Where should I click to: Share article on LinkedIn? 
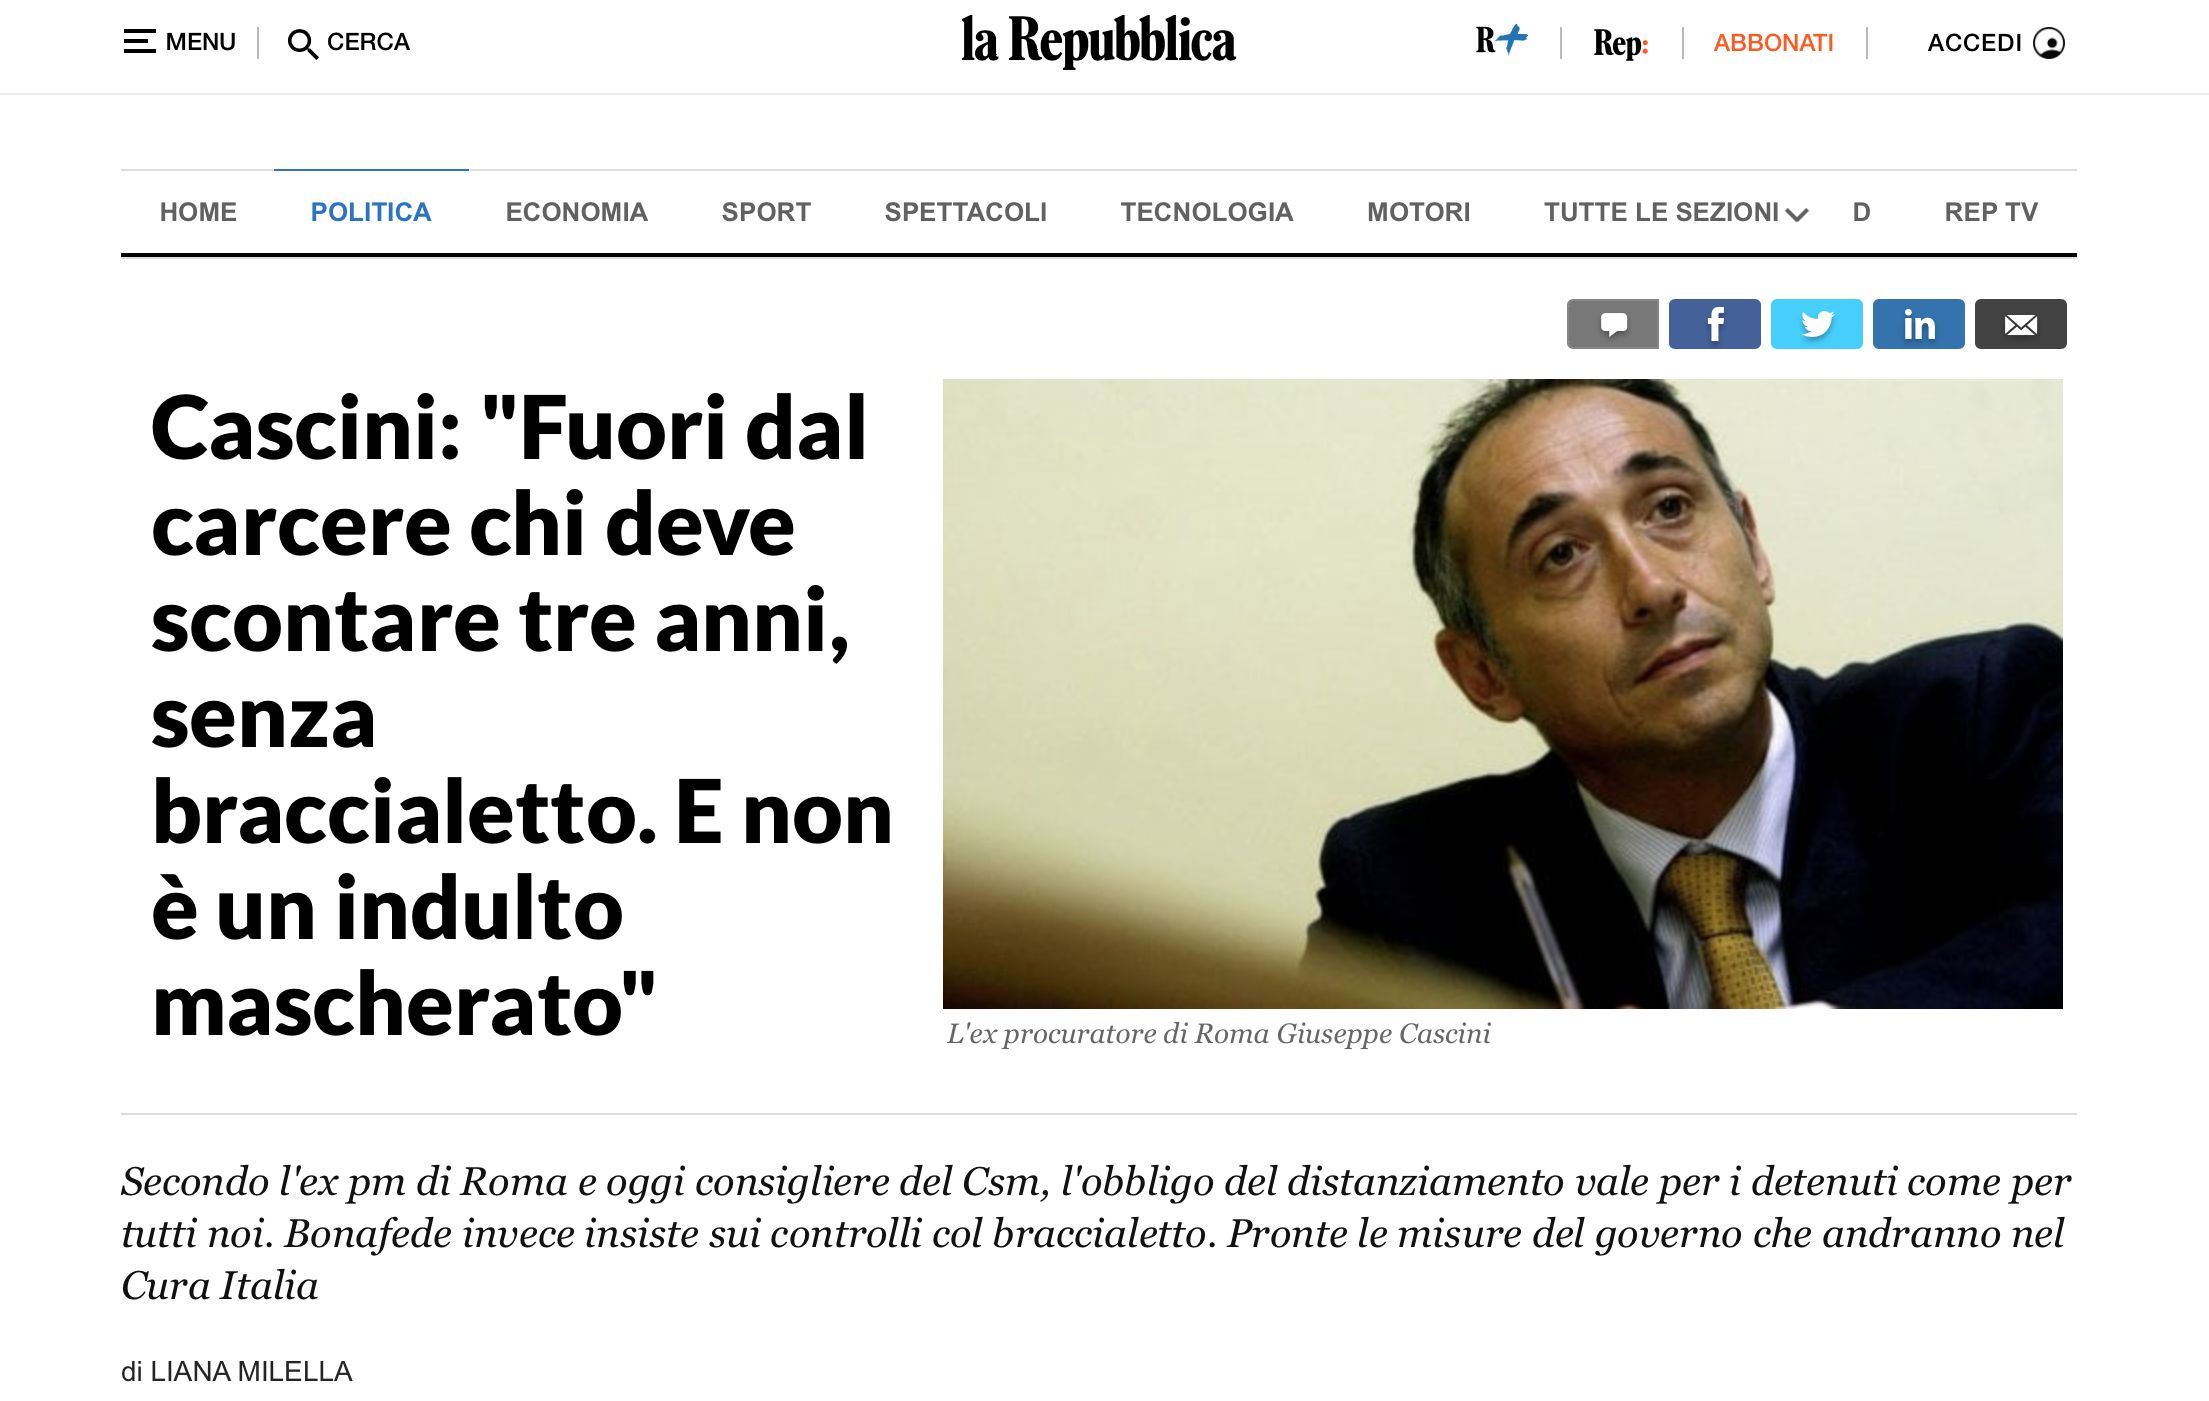point(1918,324)
